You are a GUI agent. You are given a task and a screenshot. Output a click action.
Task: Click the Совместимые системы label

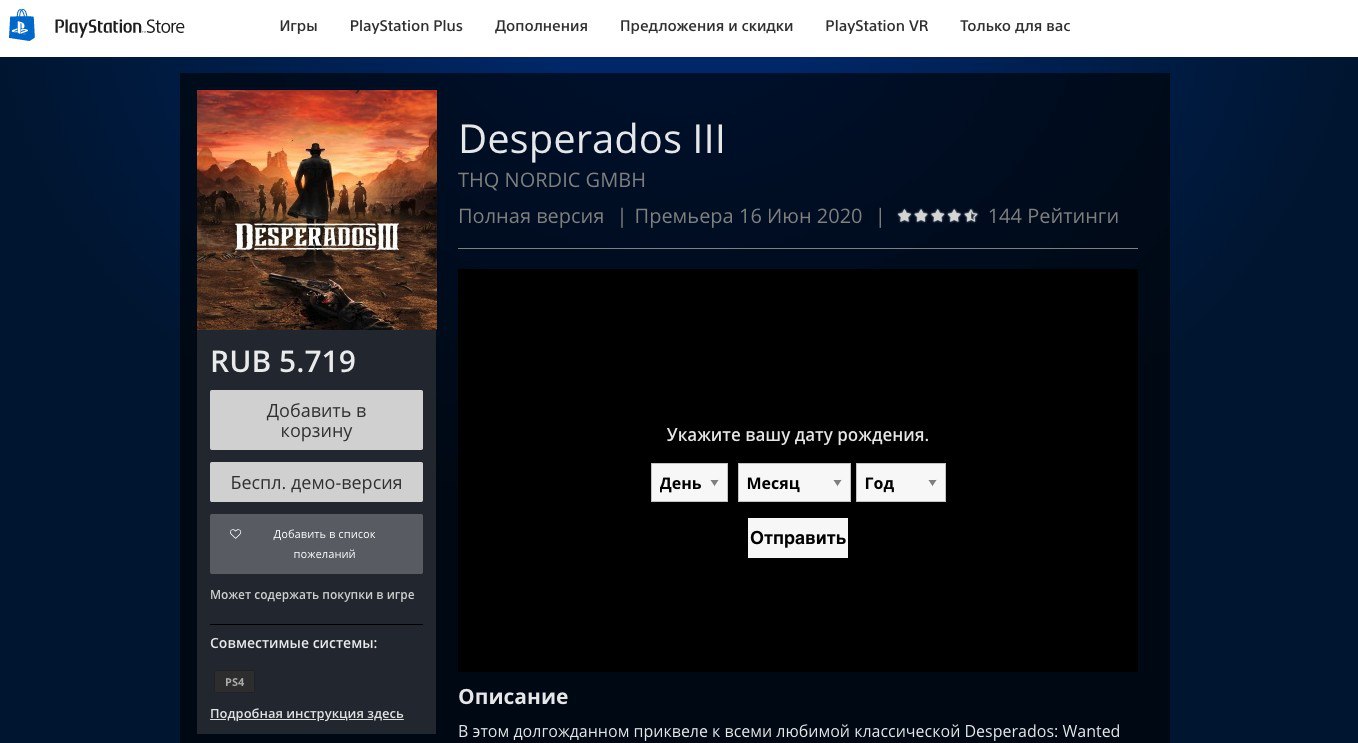[294, 643]
